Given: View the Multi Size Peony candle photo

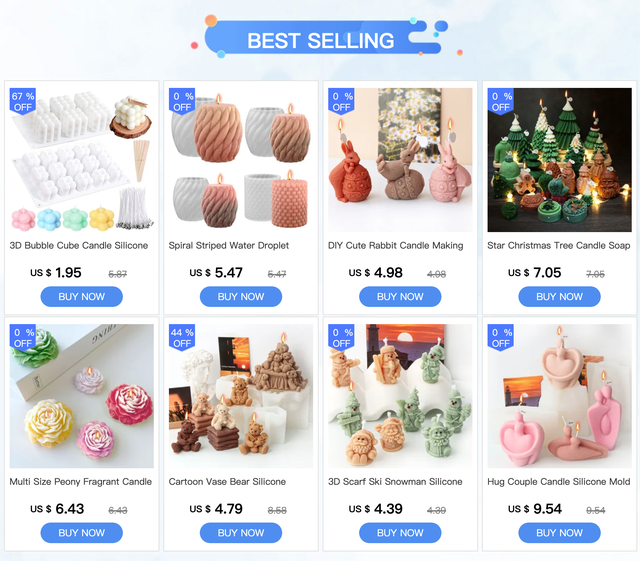Looking at the screenshot, I should (82, 396).
